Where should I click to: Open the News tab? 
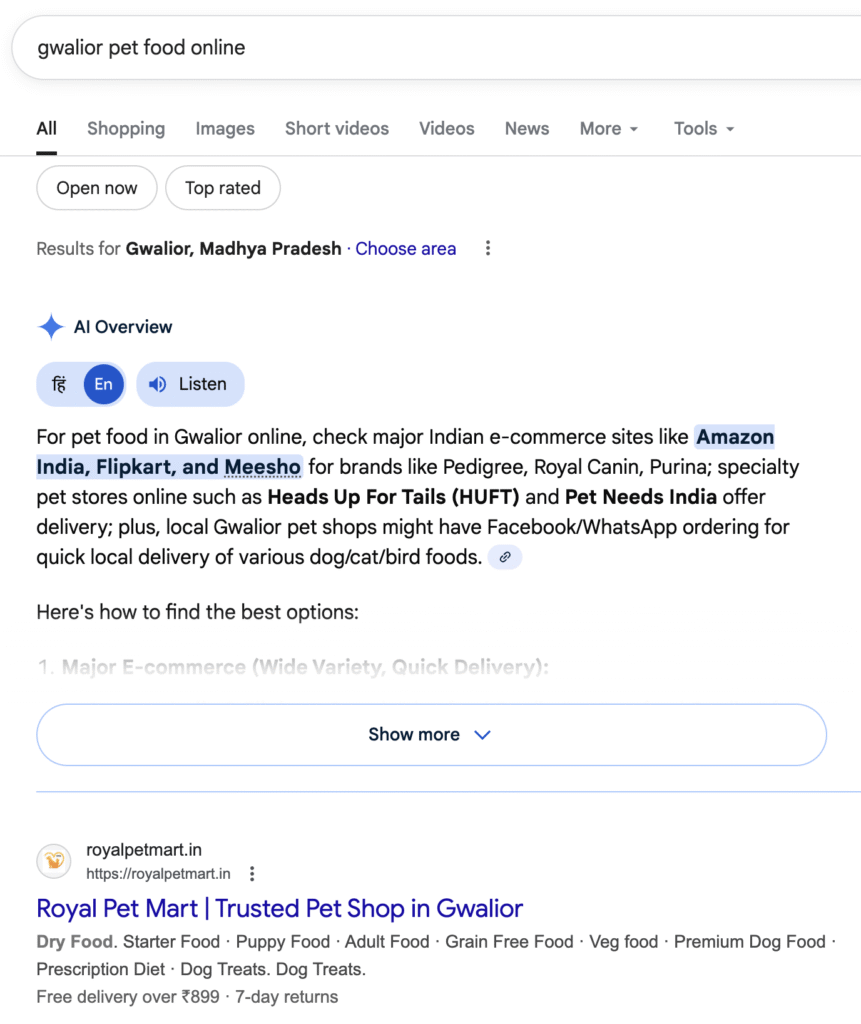pos(527,128)
